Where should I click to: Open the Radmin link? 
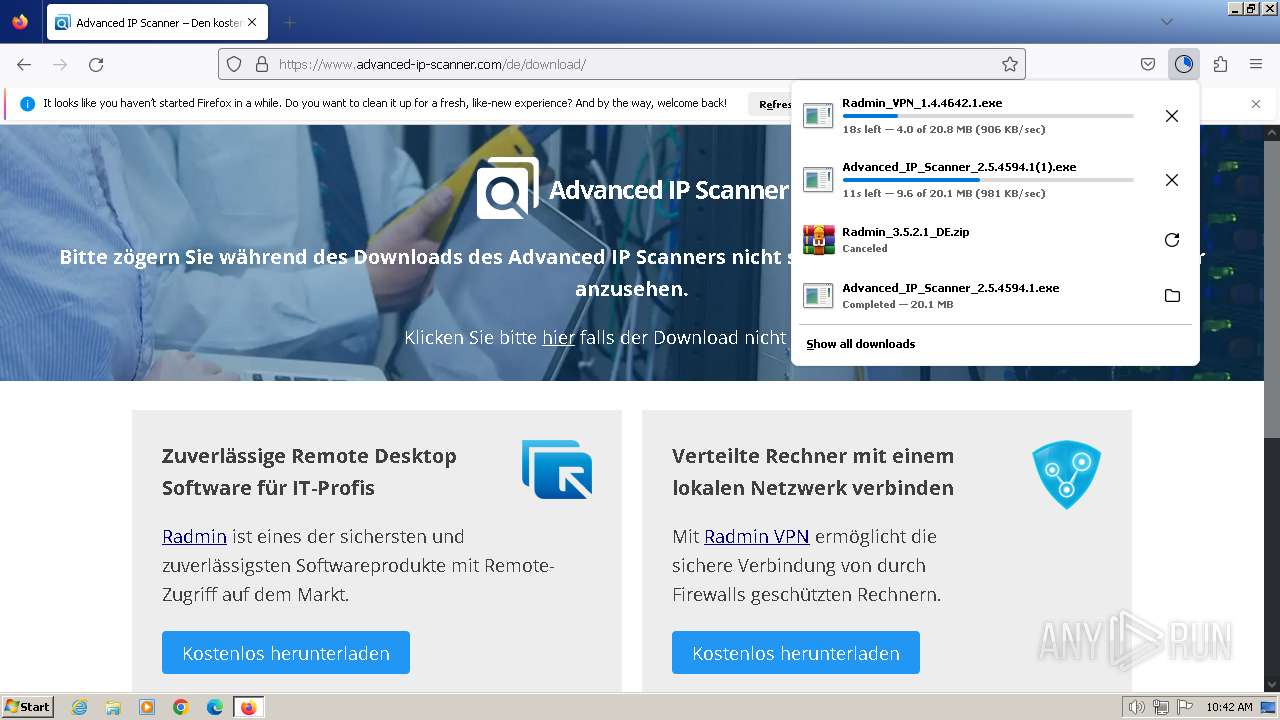coord(194,537)
